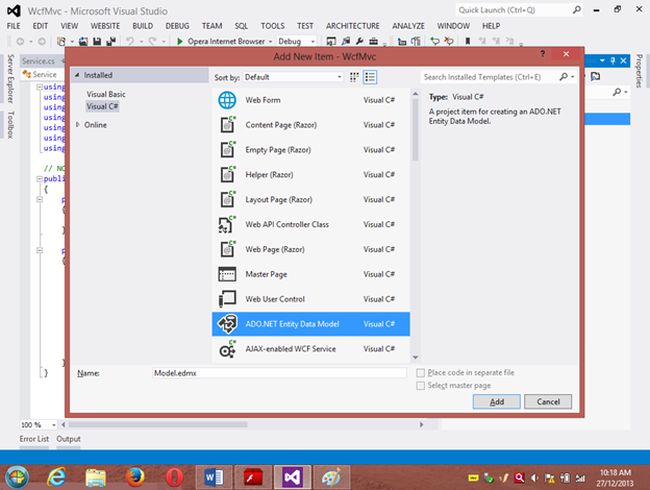The height and width of the screenshot is (490, 650).
Task: Open the Error List tab
Action: (34, 439)
